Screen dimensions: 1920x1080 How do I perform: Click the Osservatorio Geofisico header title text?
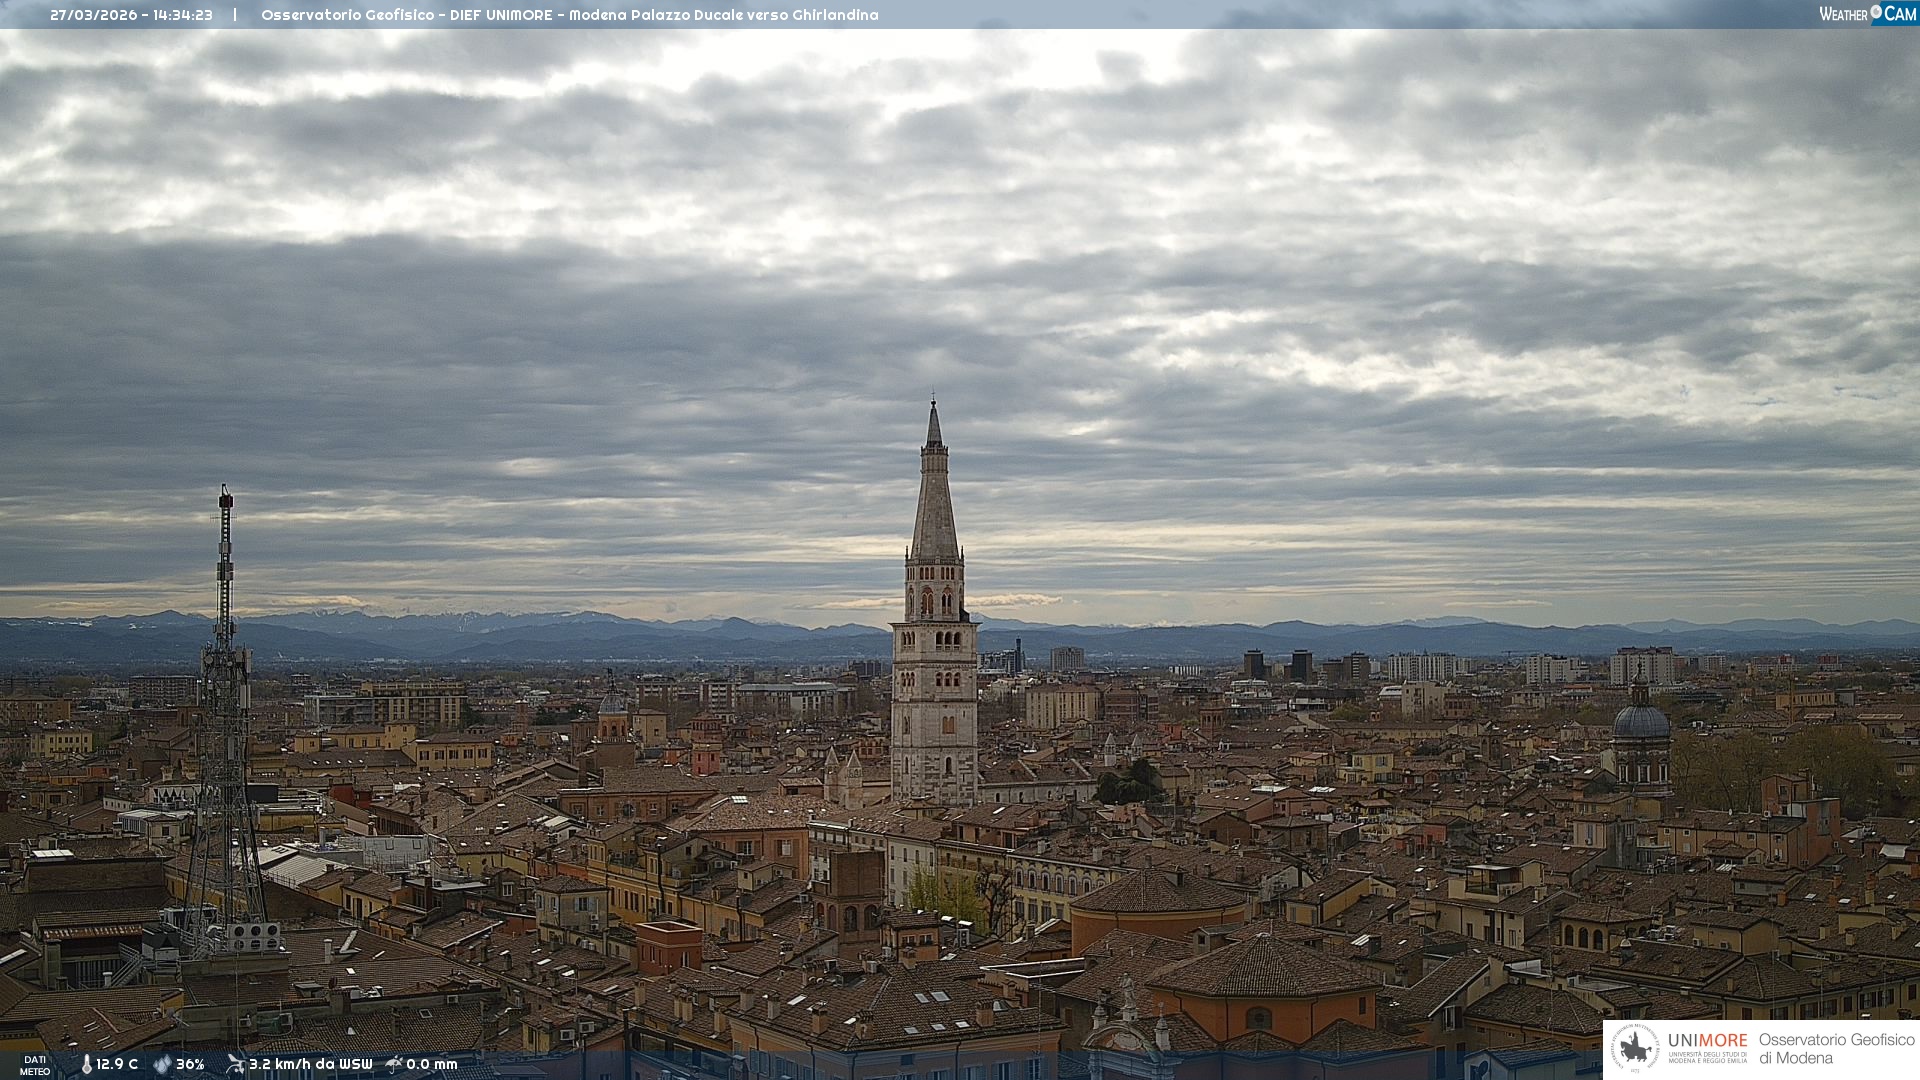[569, 15]
